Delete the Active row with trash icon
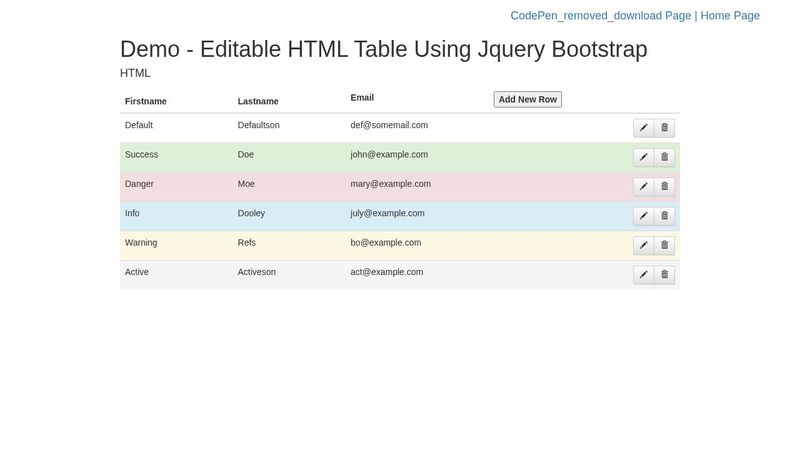Viewport: 800px width, 450px height. click(x=664, y=275)
